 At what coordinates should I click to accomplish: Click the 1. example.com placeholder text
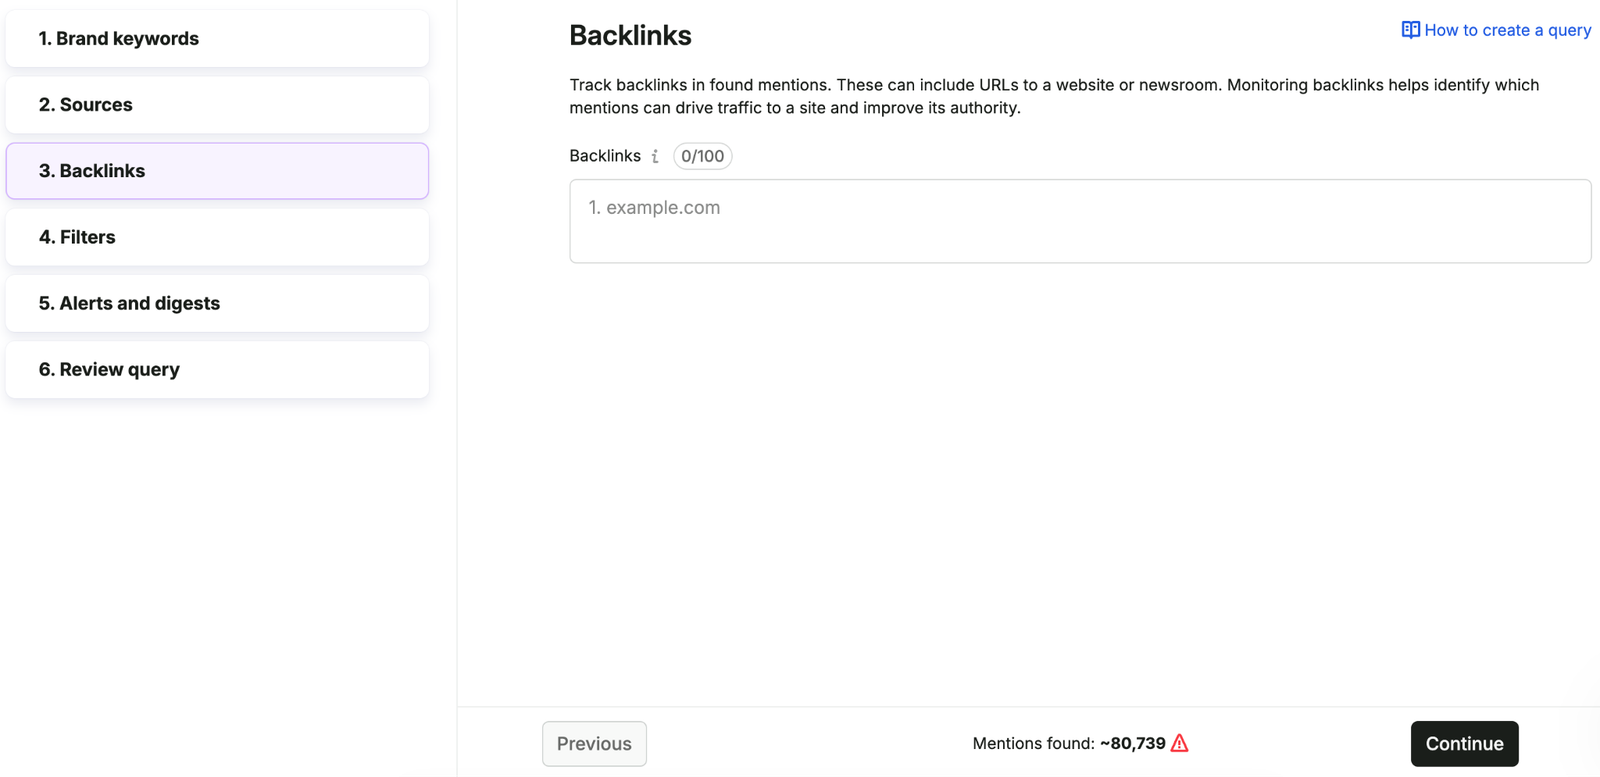(654, 208)
